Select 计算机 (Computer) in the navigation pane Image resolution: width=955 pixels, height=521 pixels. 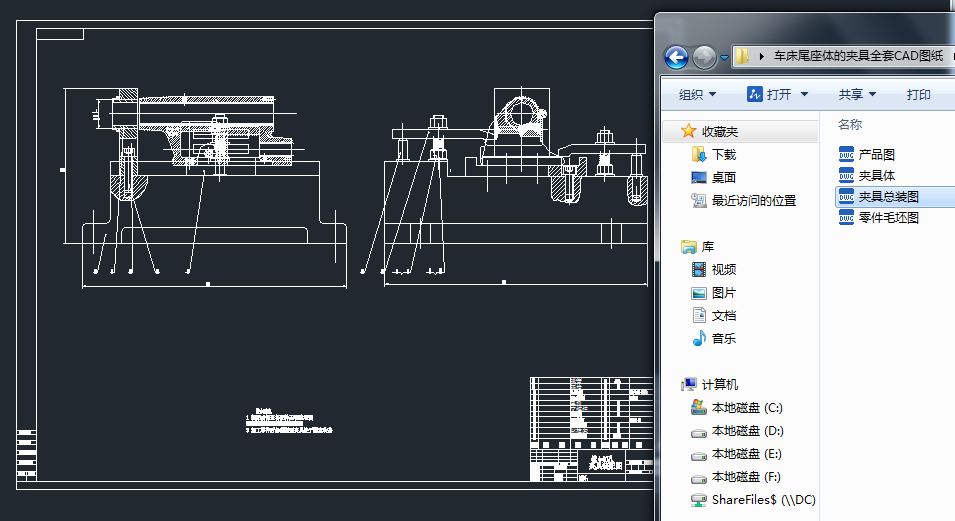tap(719, 384)
